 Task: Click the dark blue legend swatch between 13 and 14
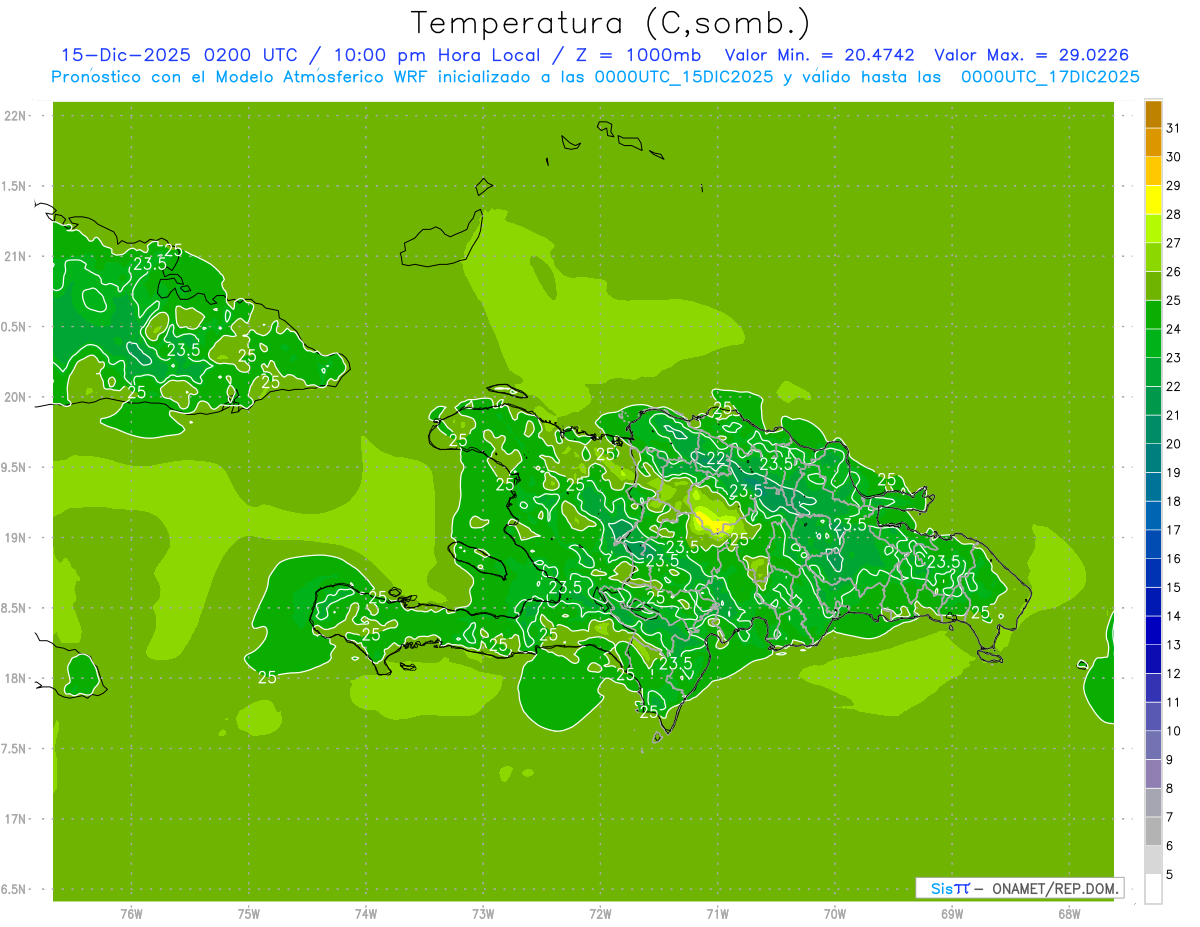click(1153, 631)
